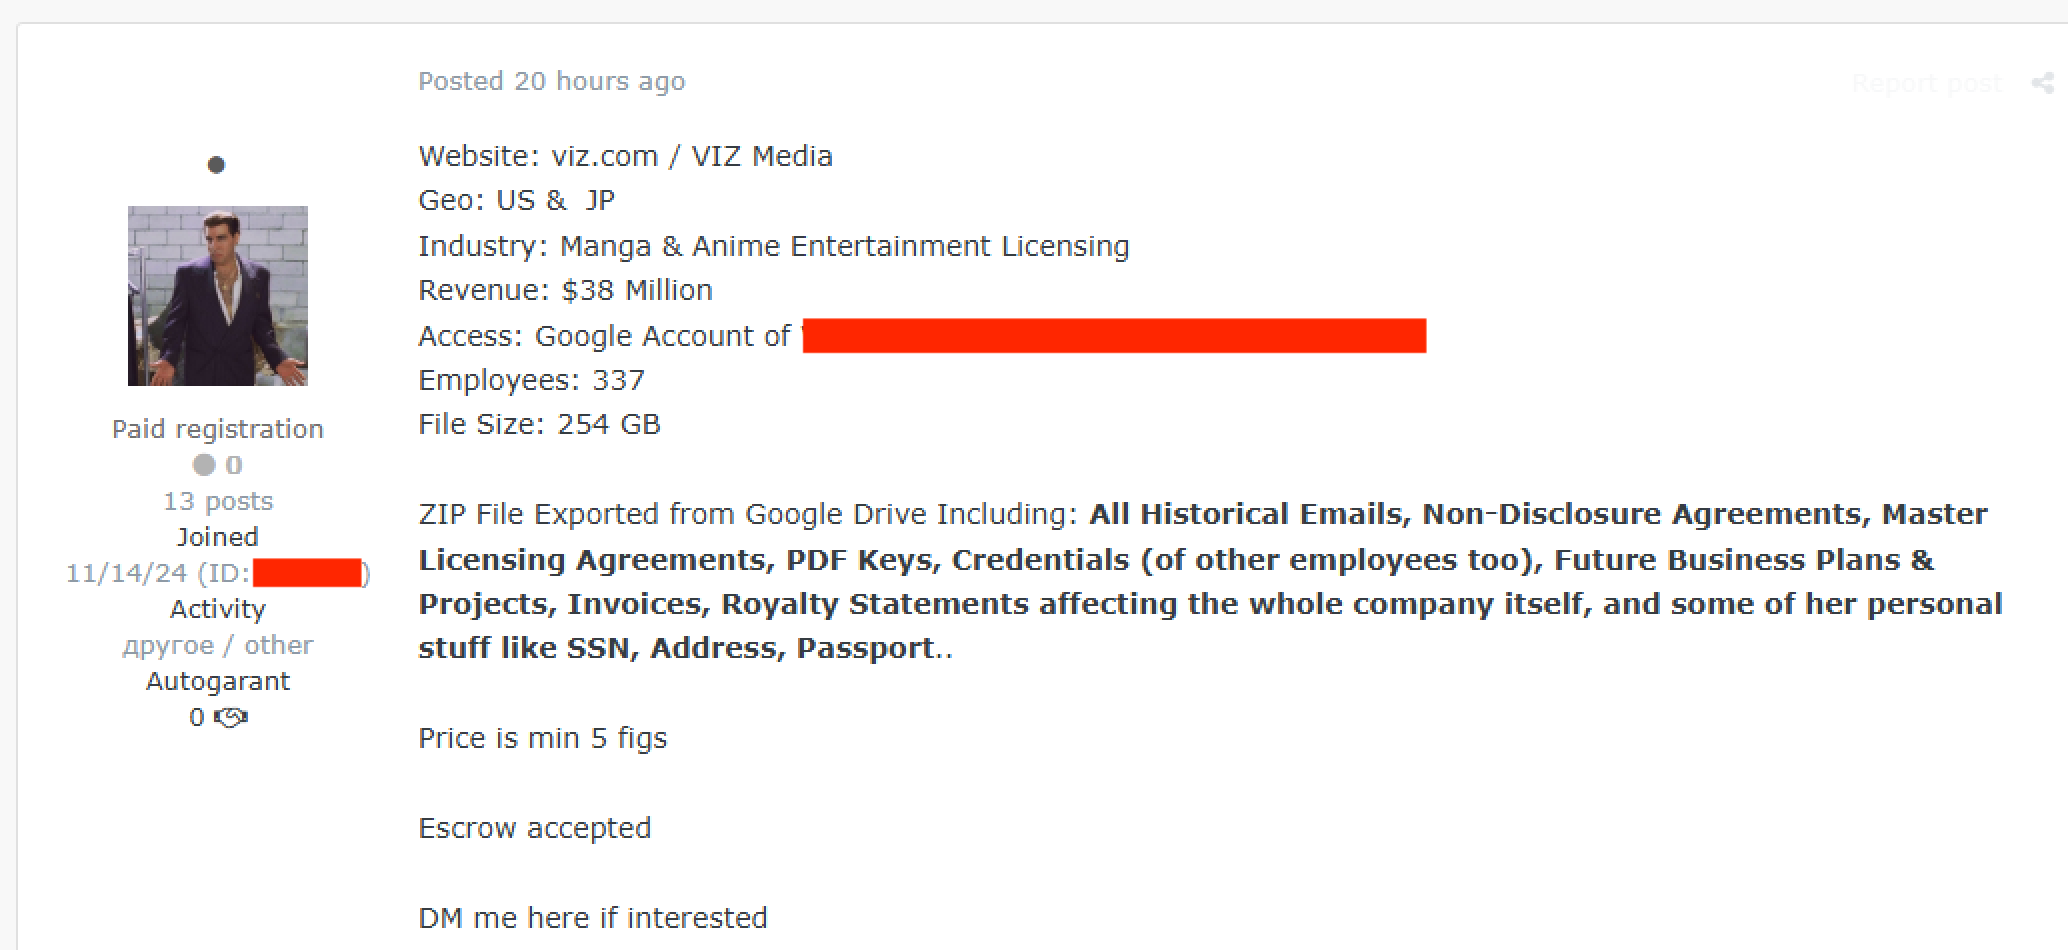Open the author's '13 posts' count
Screen dimensions: 2068x950
(218, 501)
